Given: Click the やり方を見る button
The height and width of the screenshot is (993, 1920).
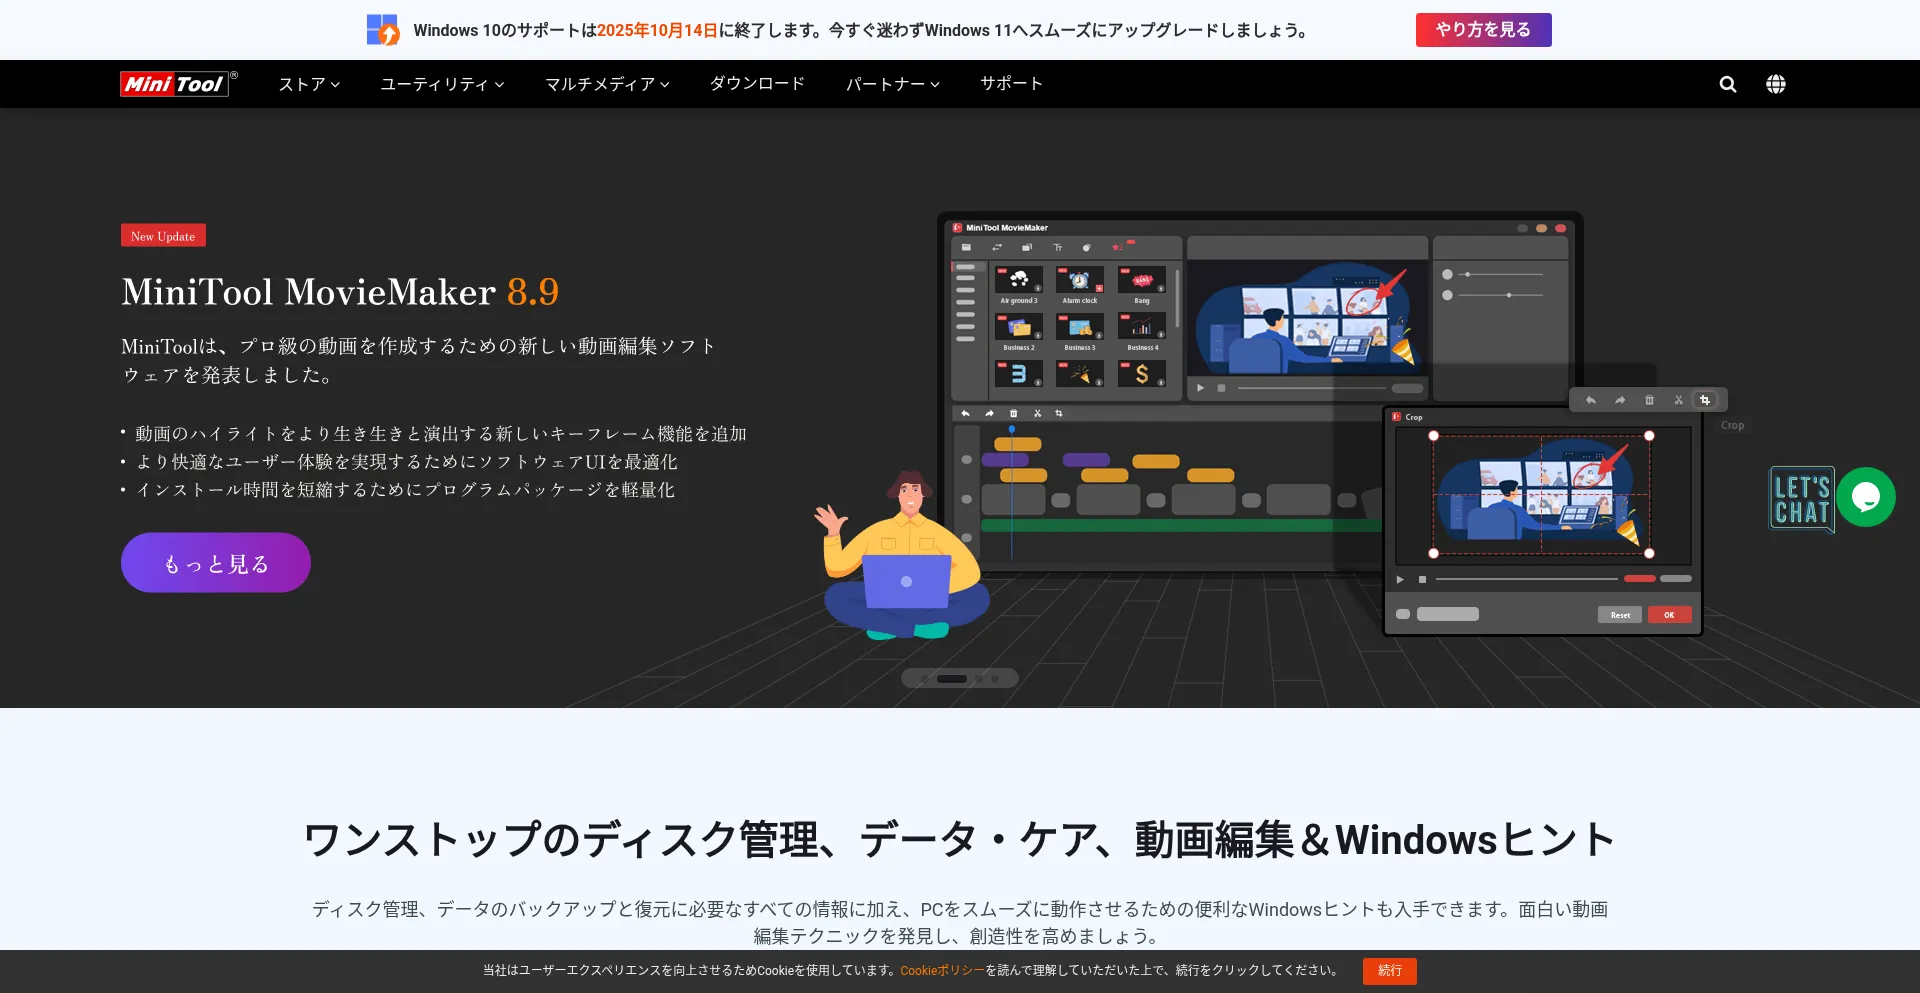Looking at the screenshot, I should pyautogui.click(x=1483, y=30).
